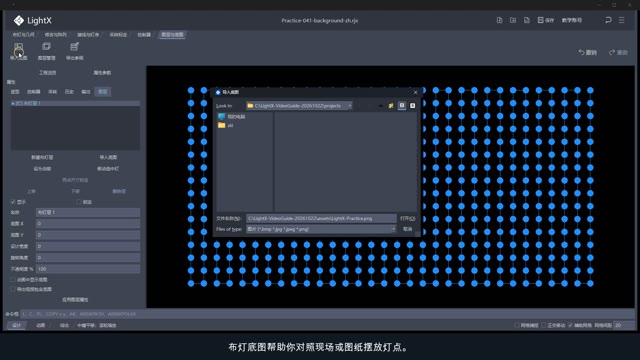Select the 造型 properties sub-tab
The height and width of the screenshot is (360, 640).
(x=15, y=92)
